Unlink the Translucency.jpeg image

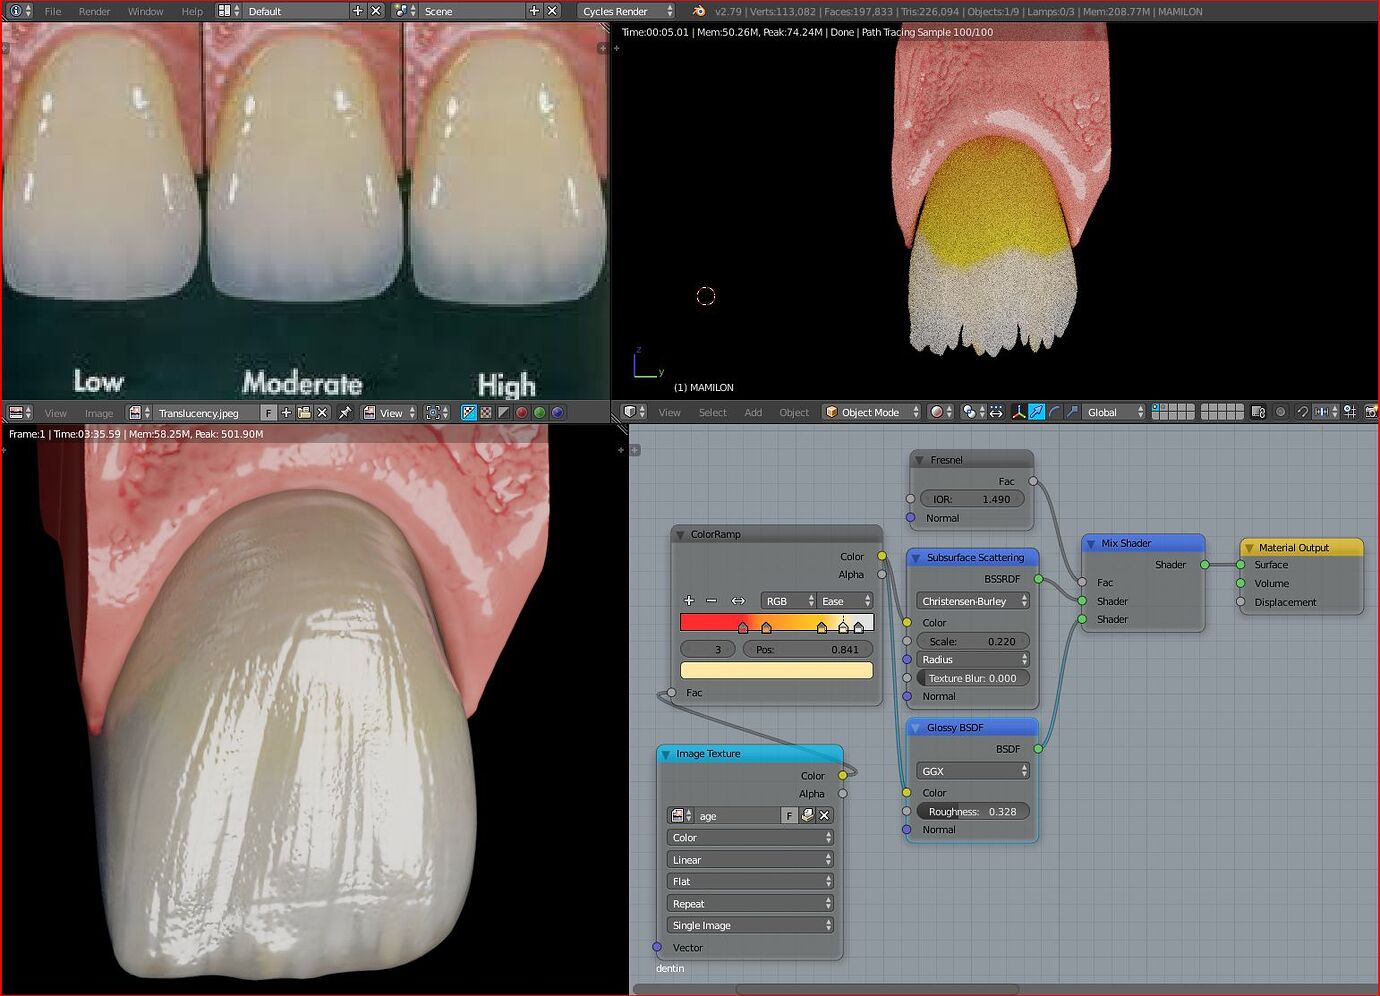322,412
